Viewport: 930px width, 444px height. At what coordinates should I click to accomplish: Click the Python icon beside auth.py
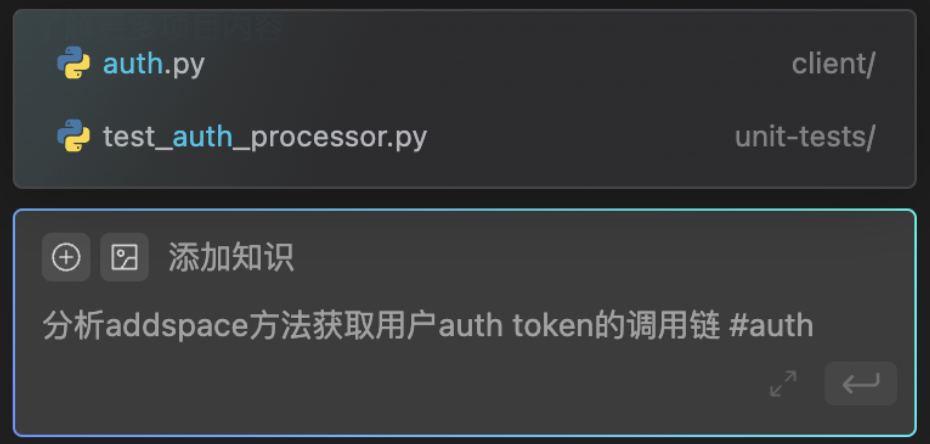pyautogui.click(x=74, y=63)
